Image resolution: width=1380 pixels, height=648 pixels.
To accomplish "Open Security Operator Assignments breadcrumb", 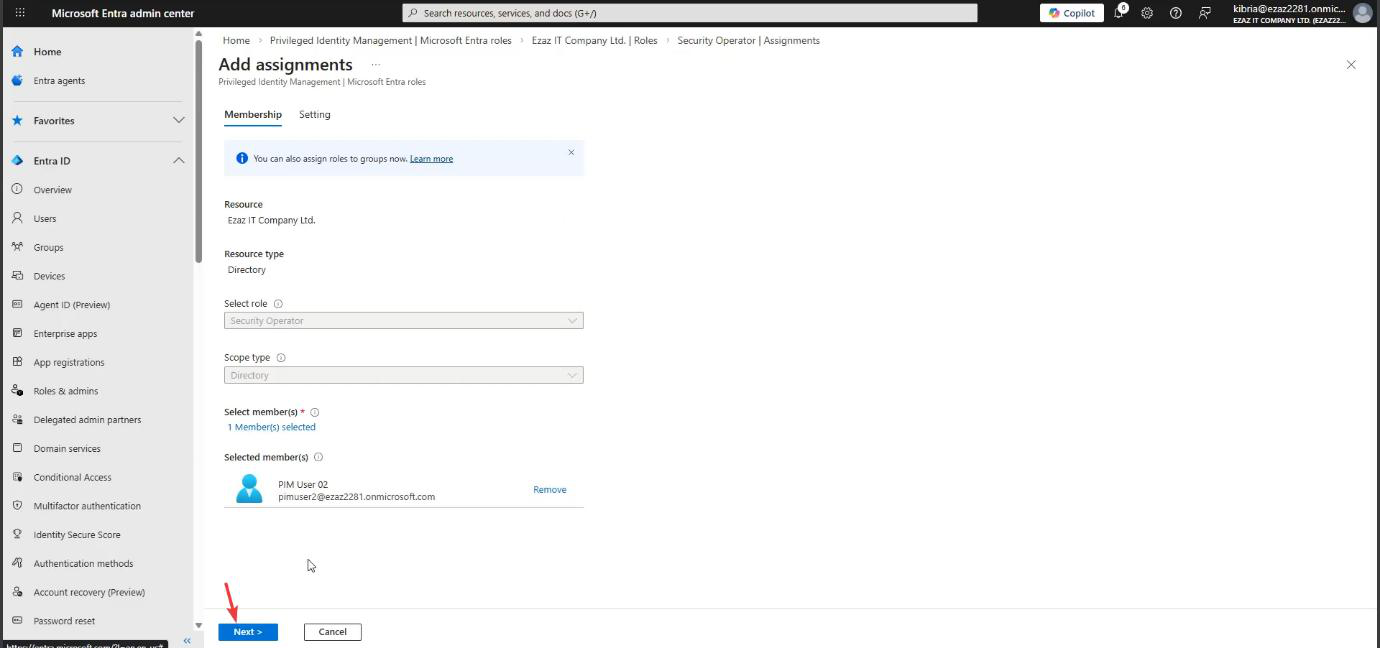I will (748, 41).
